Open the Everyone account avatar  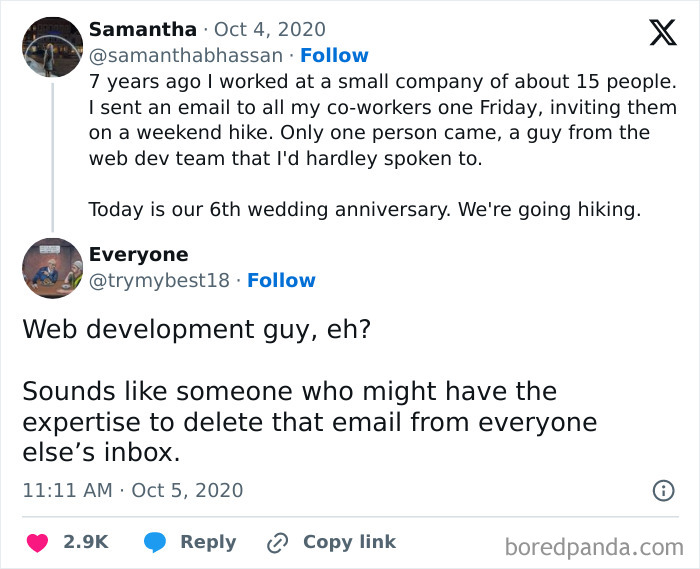click(x=52, y=268)
